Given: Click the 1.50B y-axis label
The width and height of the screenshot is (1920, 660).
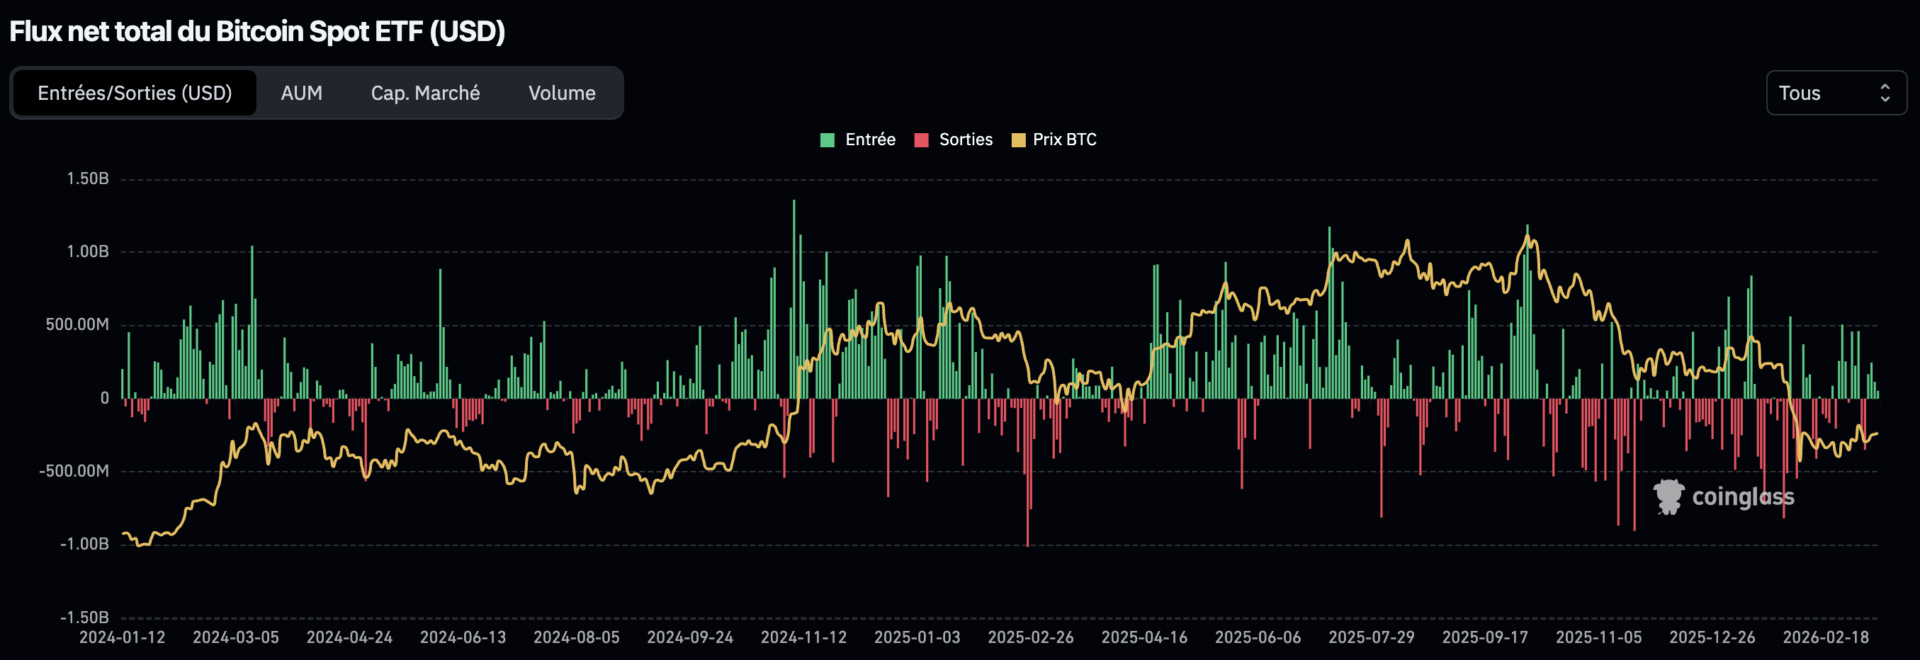Looking at the screenshot, I should 88,179.
